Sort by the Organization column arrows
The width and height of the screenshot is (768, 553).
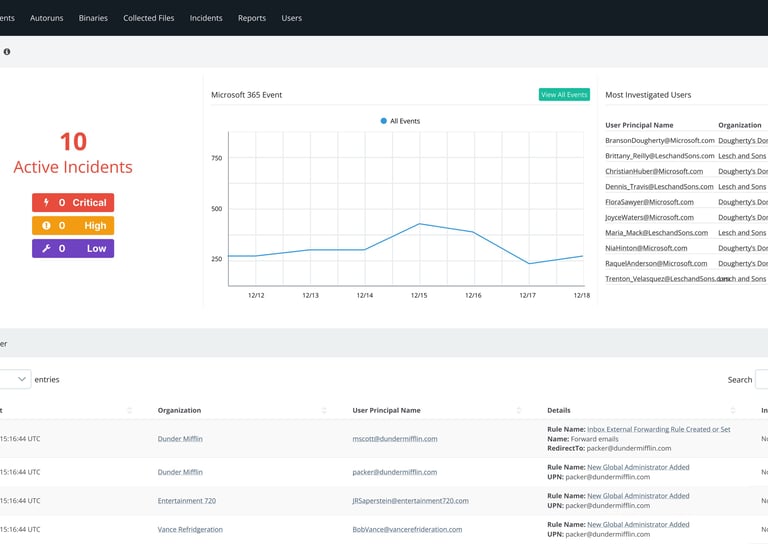pyautogui.click(x=324, y=410)
